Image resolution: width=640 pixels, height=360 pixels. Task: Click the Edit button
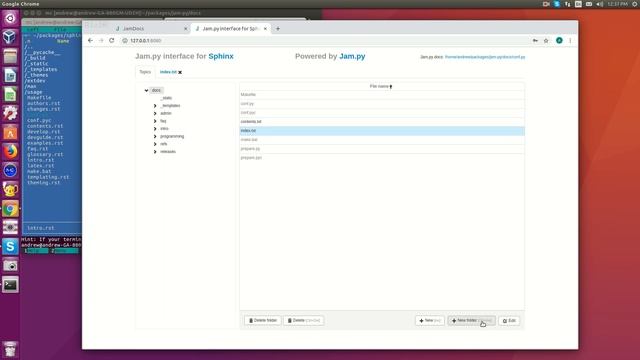(x=509, y=320)
